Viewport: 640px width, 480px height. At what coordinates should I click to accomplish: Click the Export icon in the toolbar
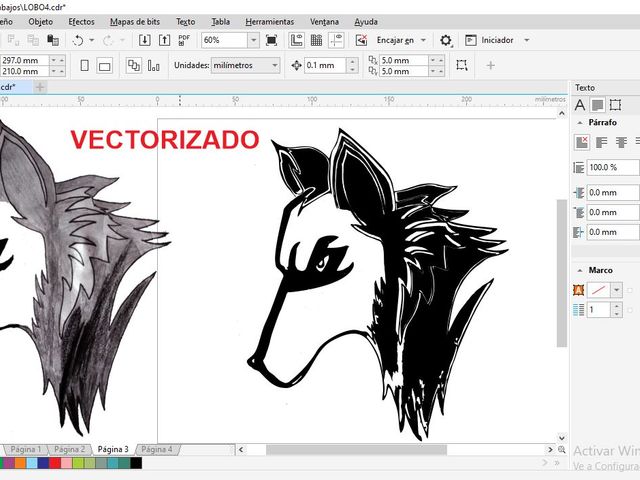click(x=165, y=40)
